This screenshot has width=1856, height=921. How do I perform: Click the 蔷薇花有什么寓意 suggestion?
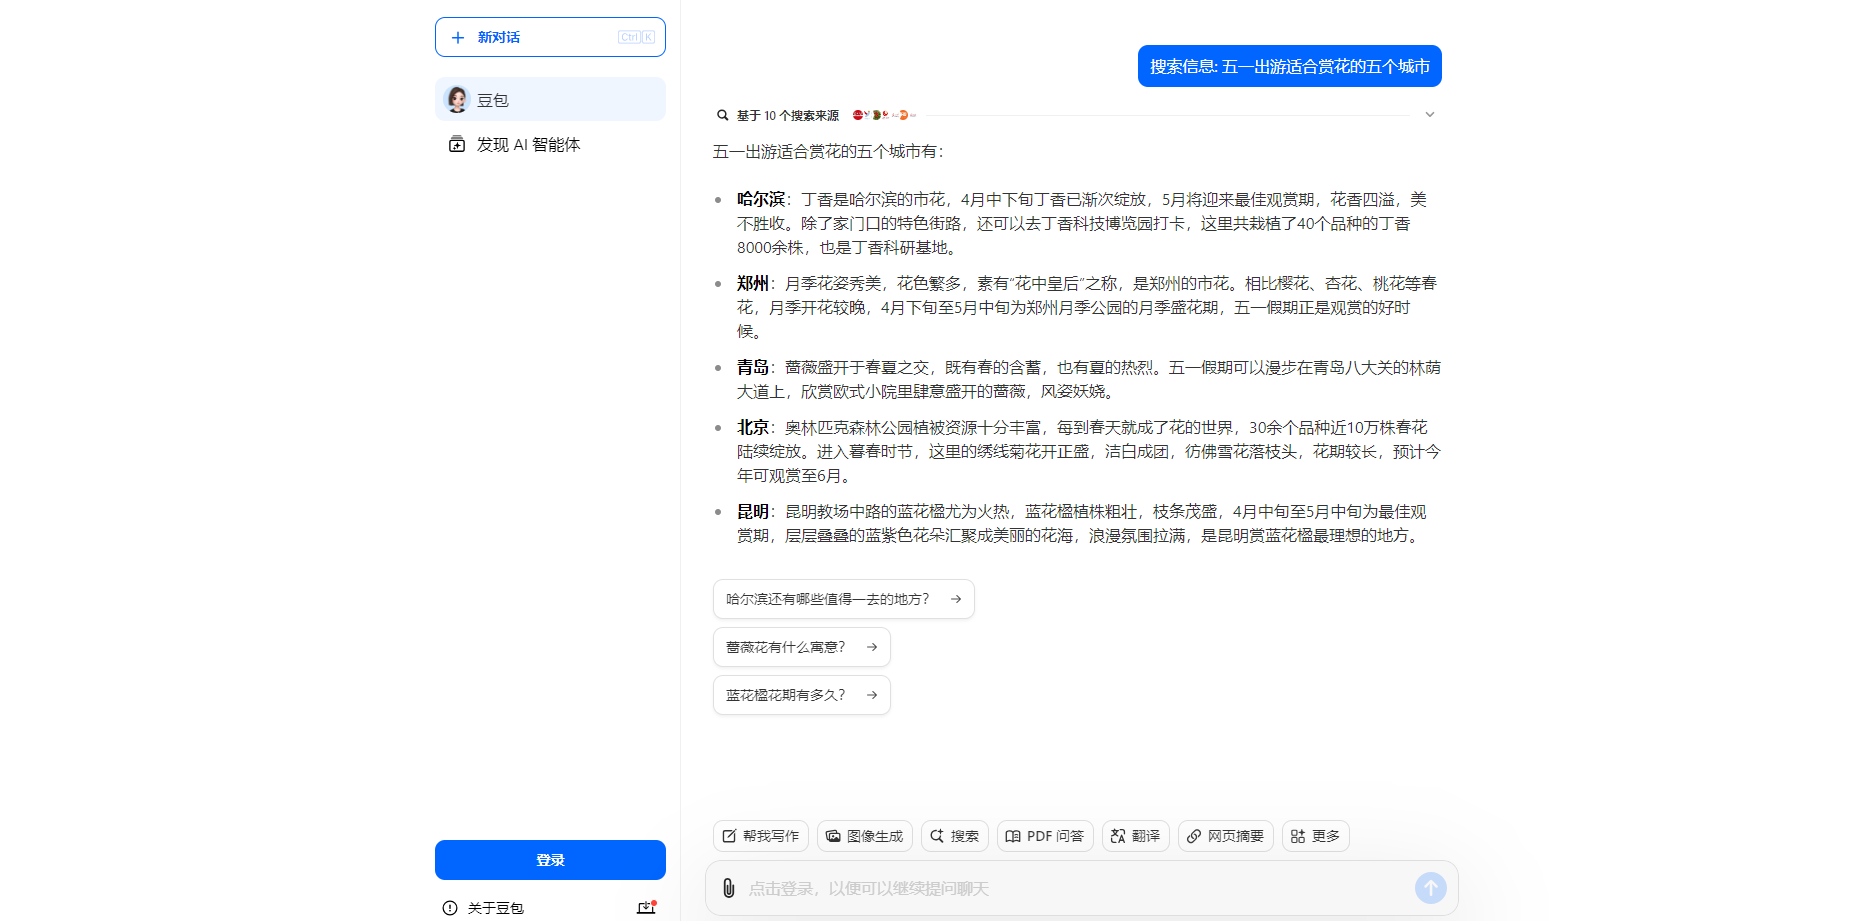click(801, 647)
